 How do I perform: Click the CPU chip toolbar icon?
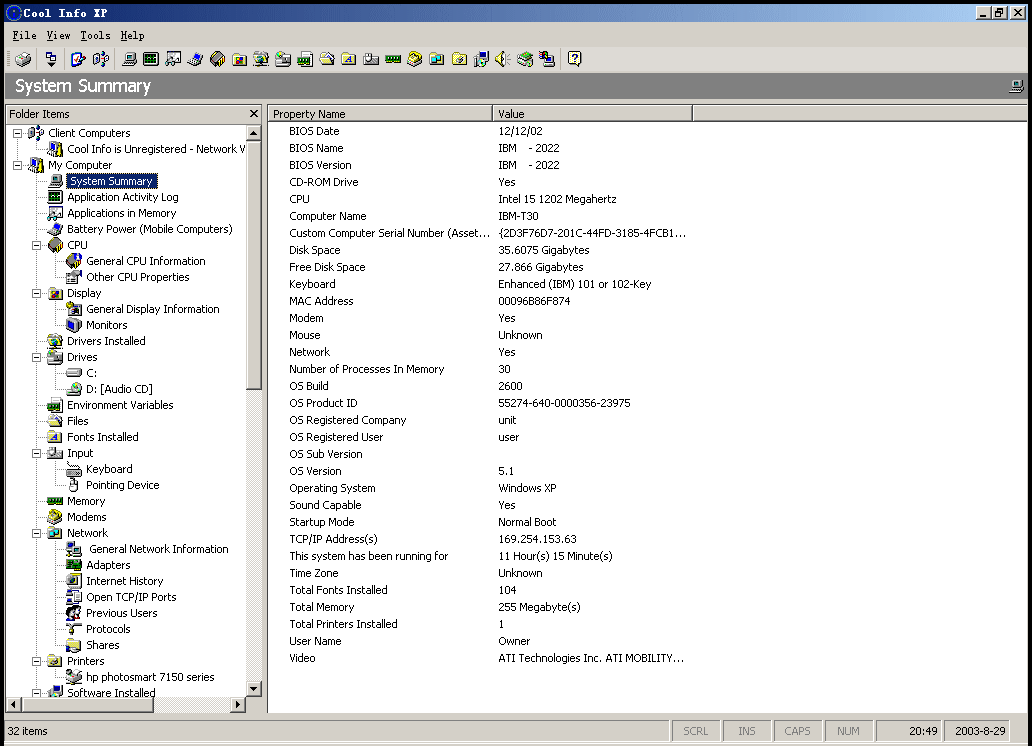pos(217,59)
